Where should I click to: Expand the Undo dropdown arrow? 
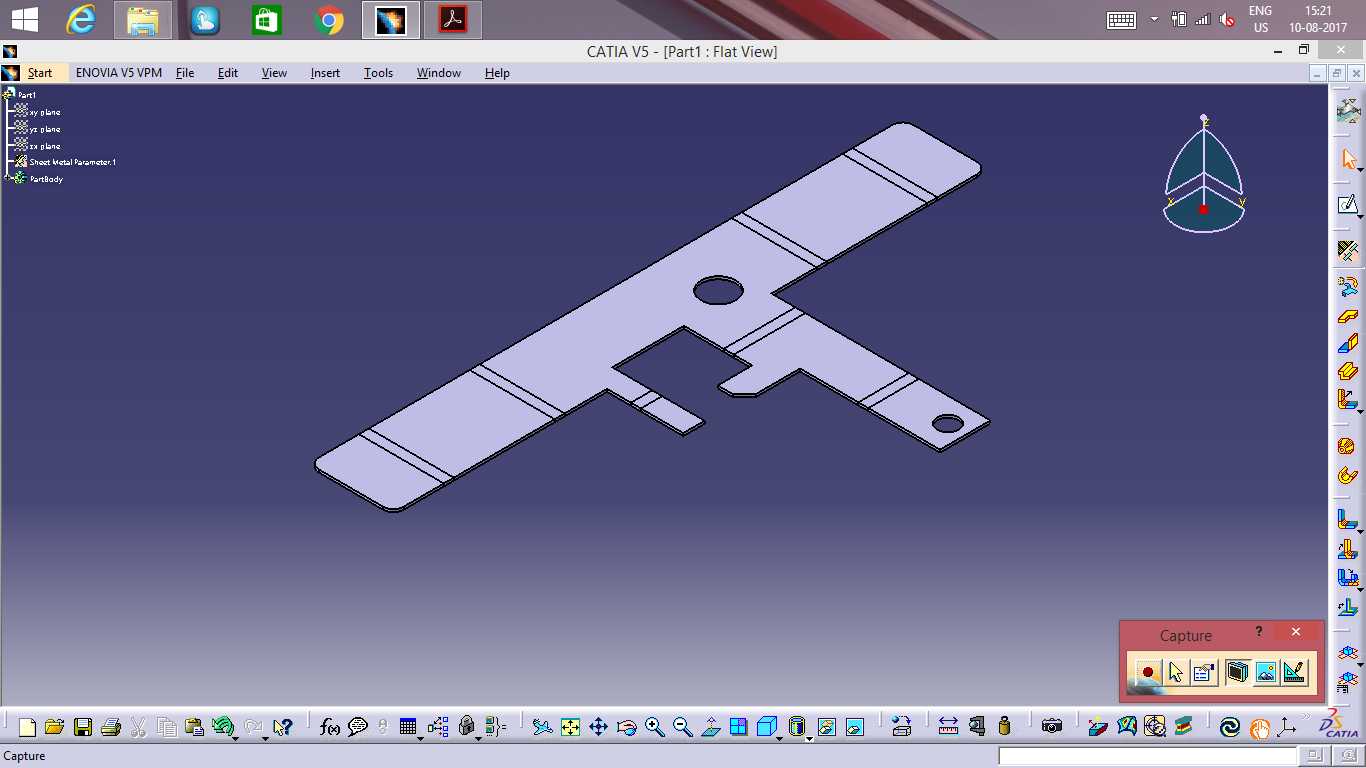click(236, 737)
